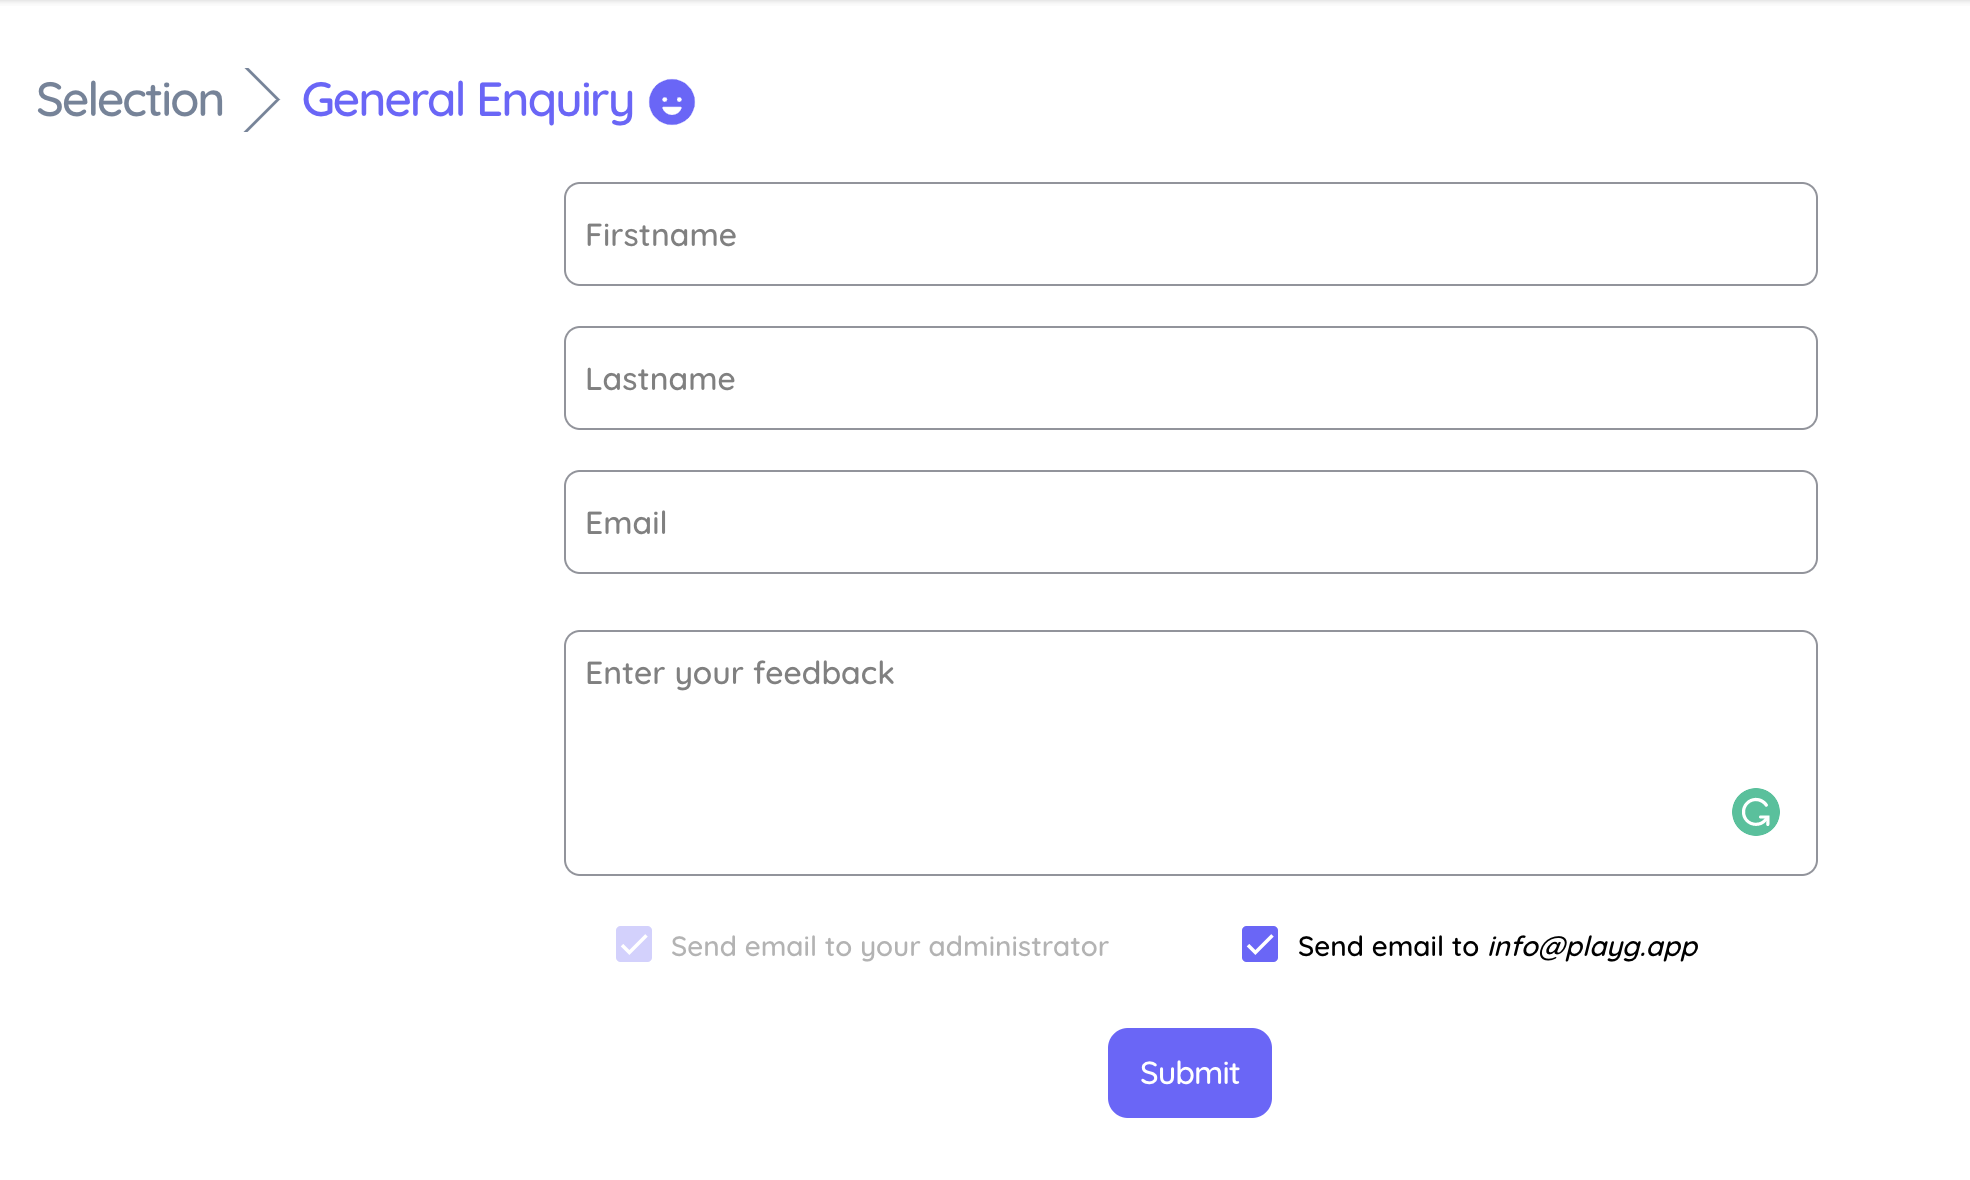Click the Enter your feedback textarea
The height and width of the screenshot is (1180, 1970).
(1190, 753)
